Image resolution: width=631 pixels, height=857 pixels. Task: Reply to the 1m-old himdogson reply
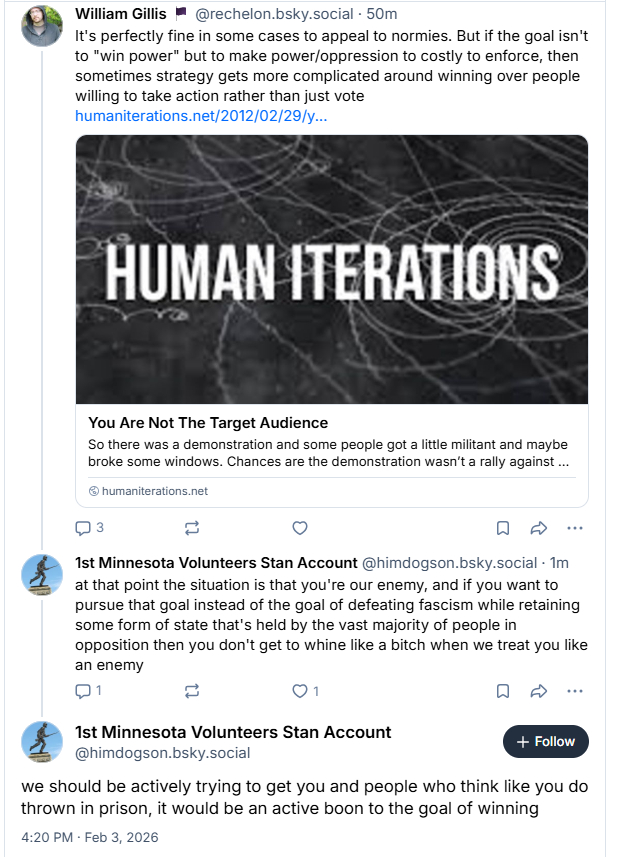tap(84, 690)
